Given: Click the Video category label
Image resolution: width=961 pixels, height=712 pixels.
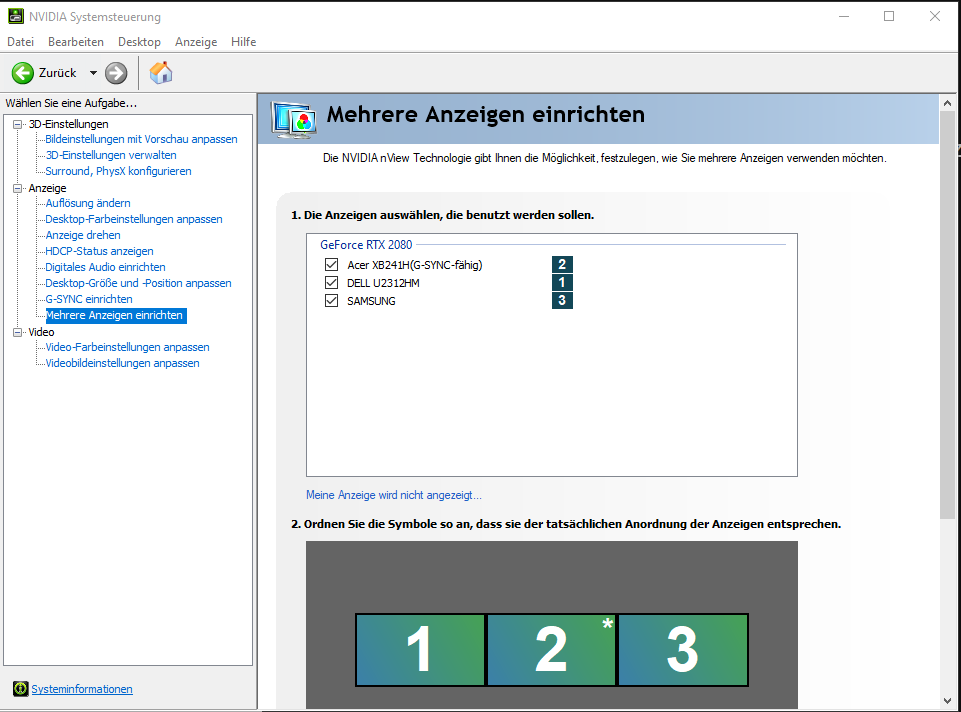Looking at the screenshot, I should click(41, 332).
